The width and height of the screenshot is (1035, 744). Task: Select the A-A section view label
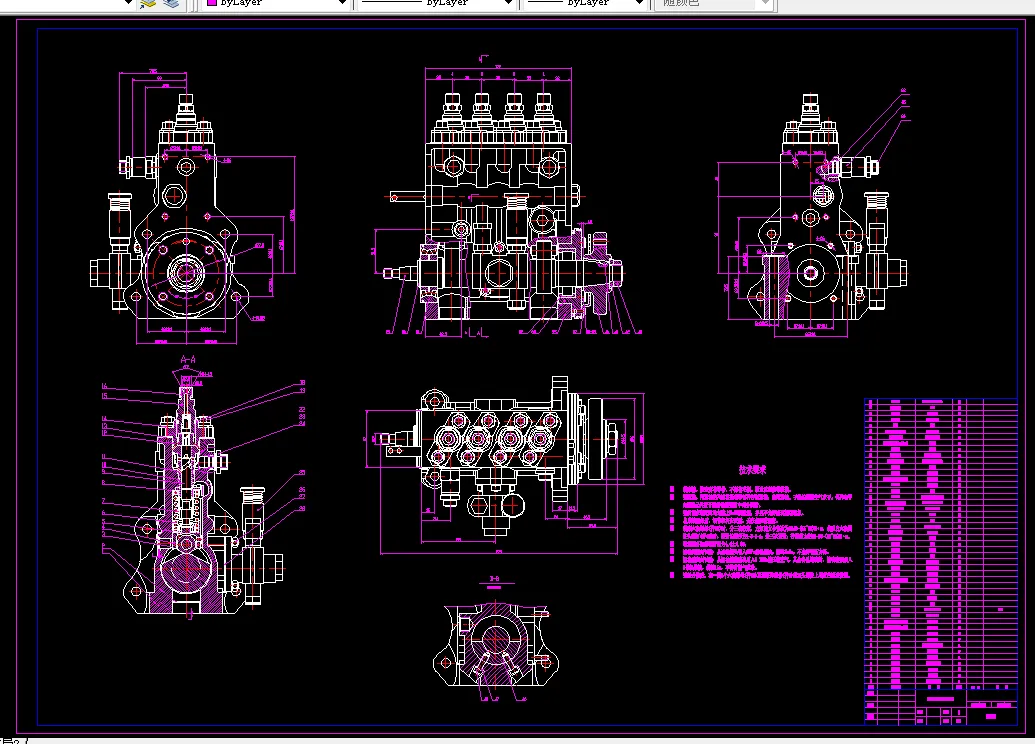(188, 360)
